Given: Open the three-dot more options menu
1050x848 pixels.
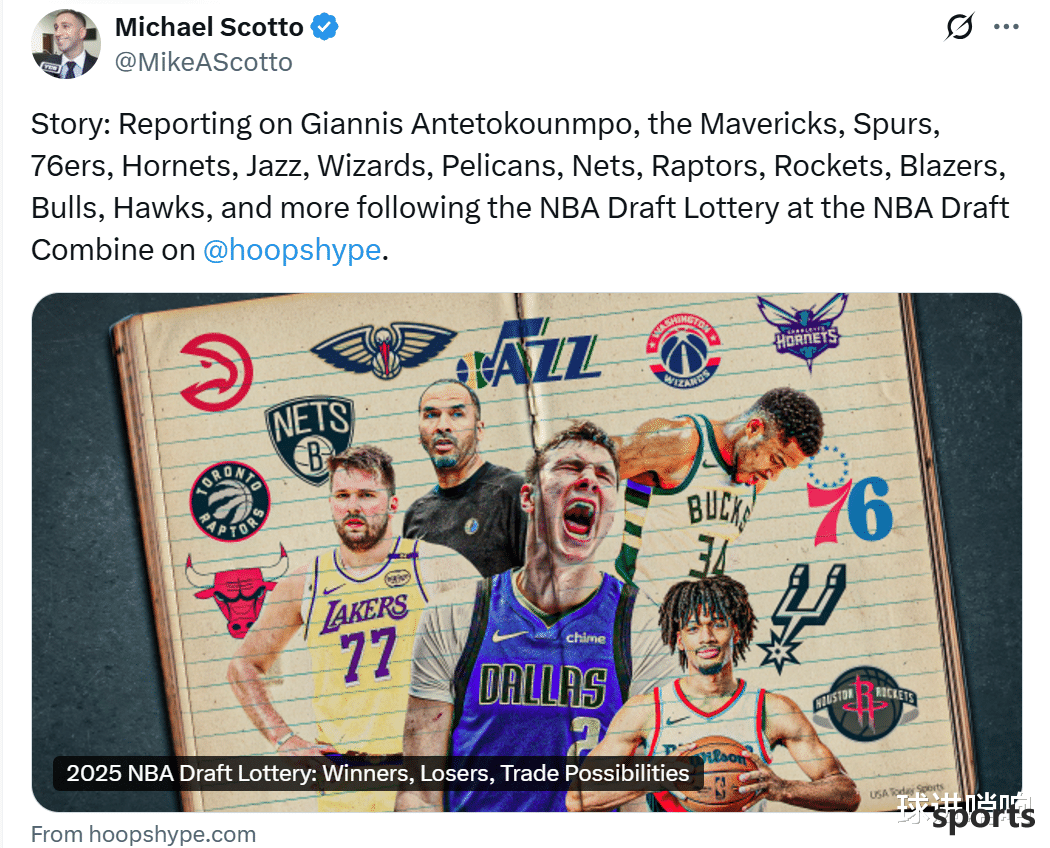Looking at the screenshot, I should (x=1006, y=27).
